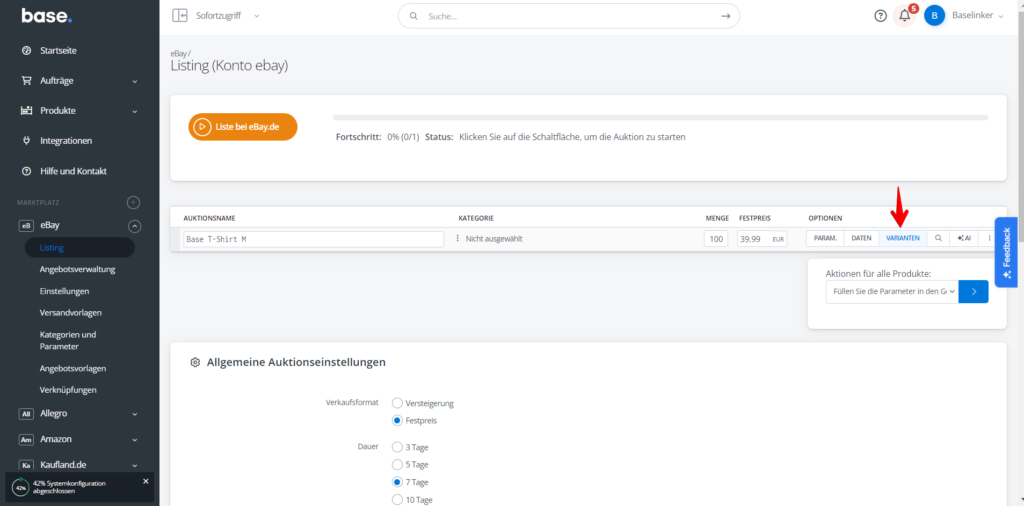Click the Auktionsname field Base T-Shirt M
Image resolution: width=1024 pixels, height=506 pixels.
point(313,240)
